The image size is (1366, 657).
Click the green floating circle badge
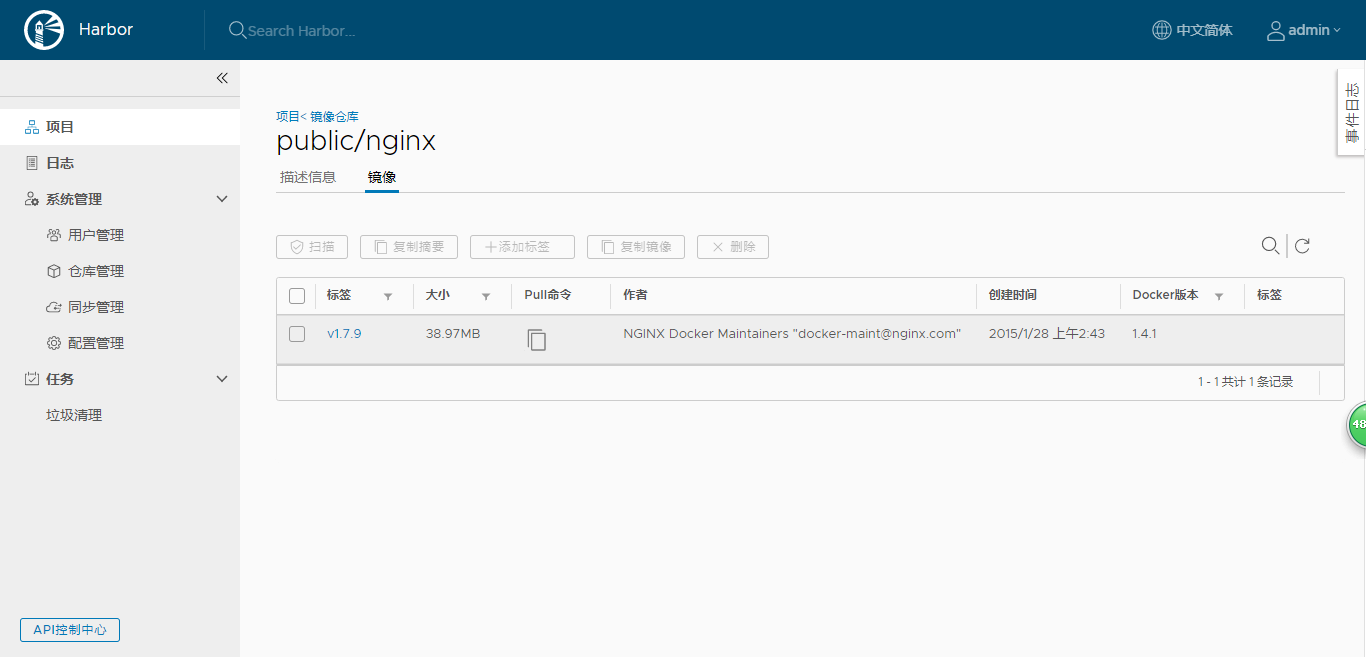1356,425
